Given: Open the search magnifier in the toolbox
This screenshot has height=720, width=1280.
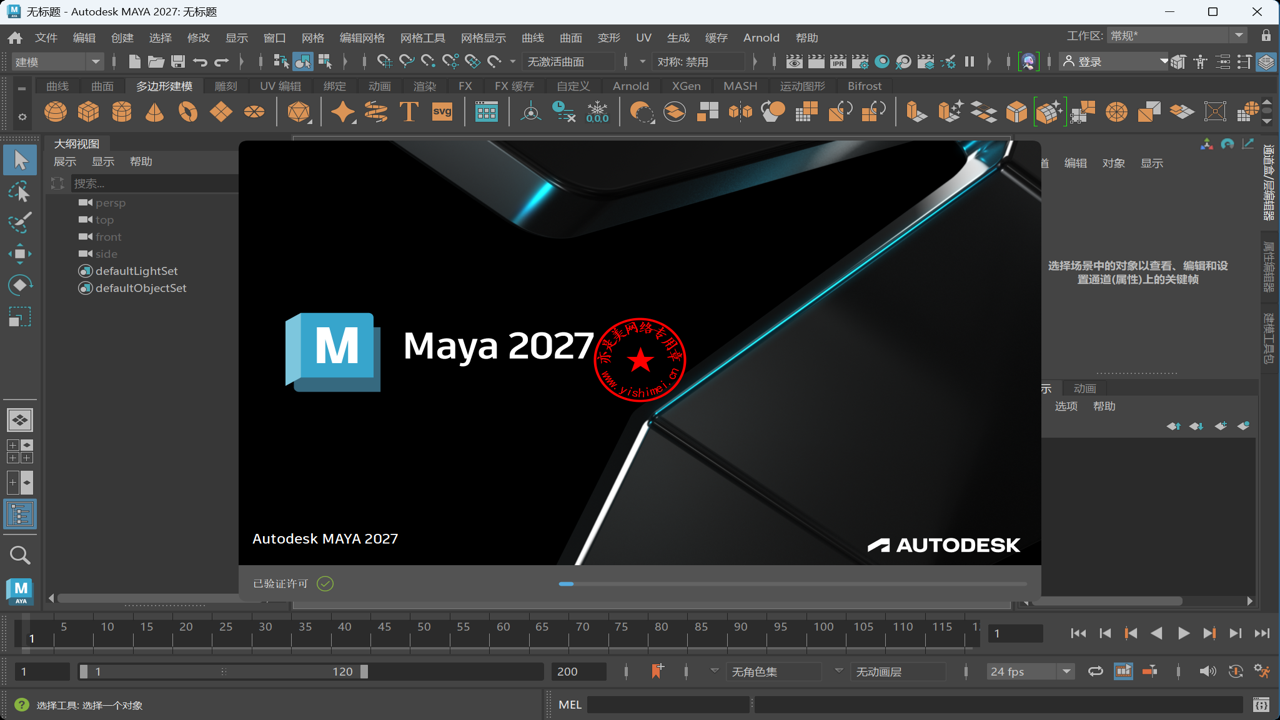Looking at the screenshot, I should point(19,555).
